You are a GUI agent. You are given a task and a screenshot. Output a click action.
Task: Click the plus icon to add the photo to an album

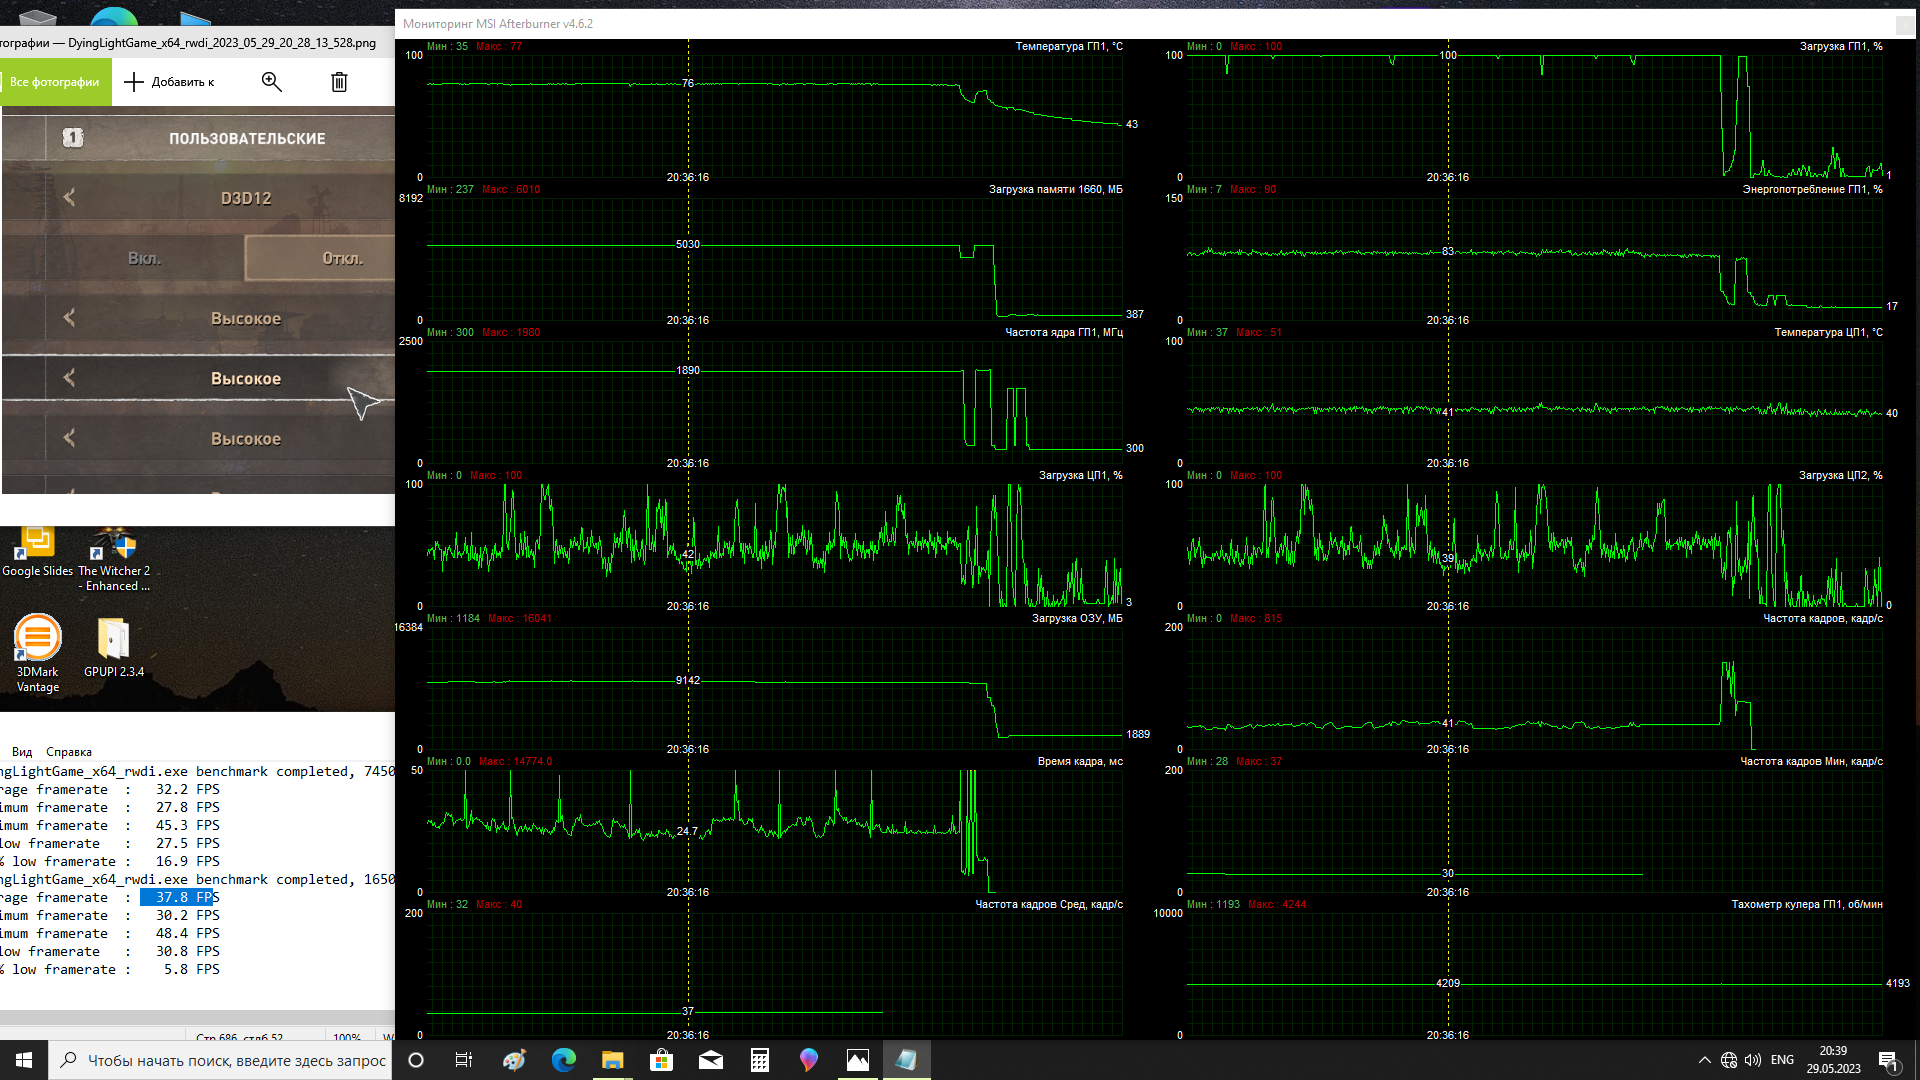134,82
